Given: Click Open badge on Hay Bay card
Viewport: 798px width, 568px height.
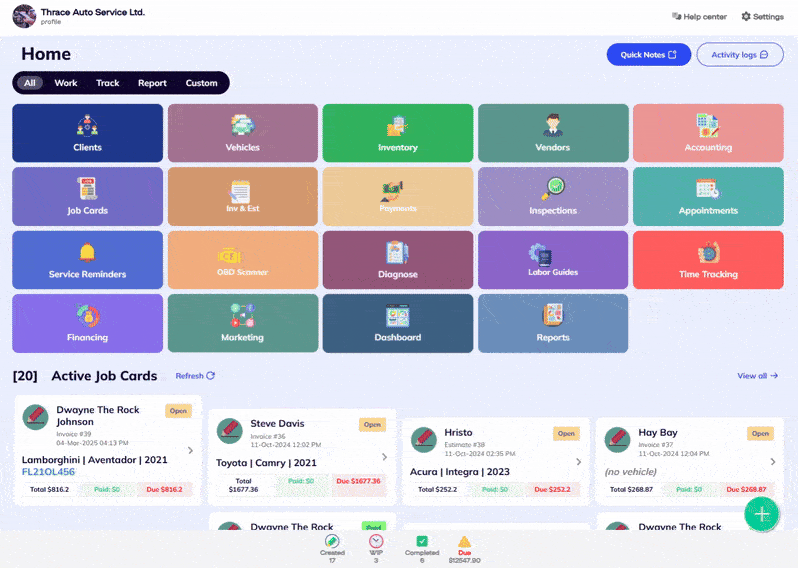Looking at the screenshot, I should 760,434.
